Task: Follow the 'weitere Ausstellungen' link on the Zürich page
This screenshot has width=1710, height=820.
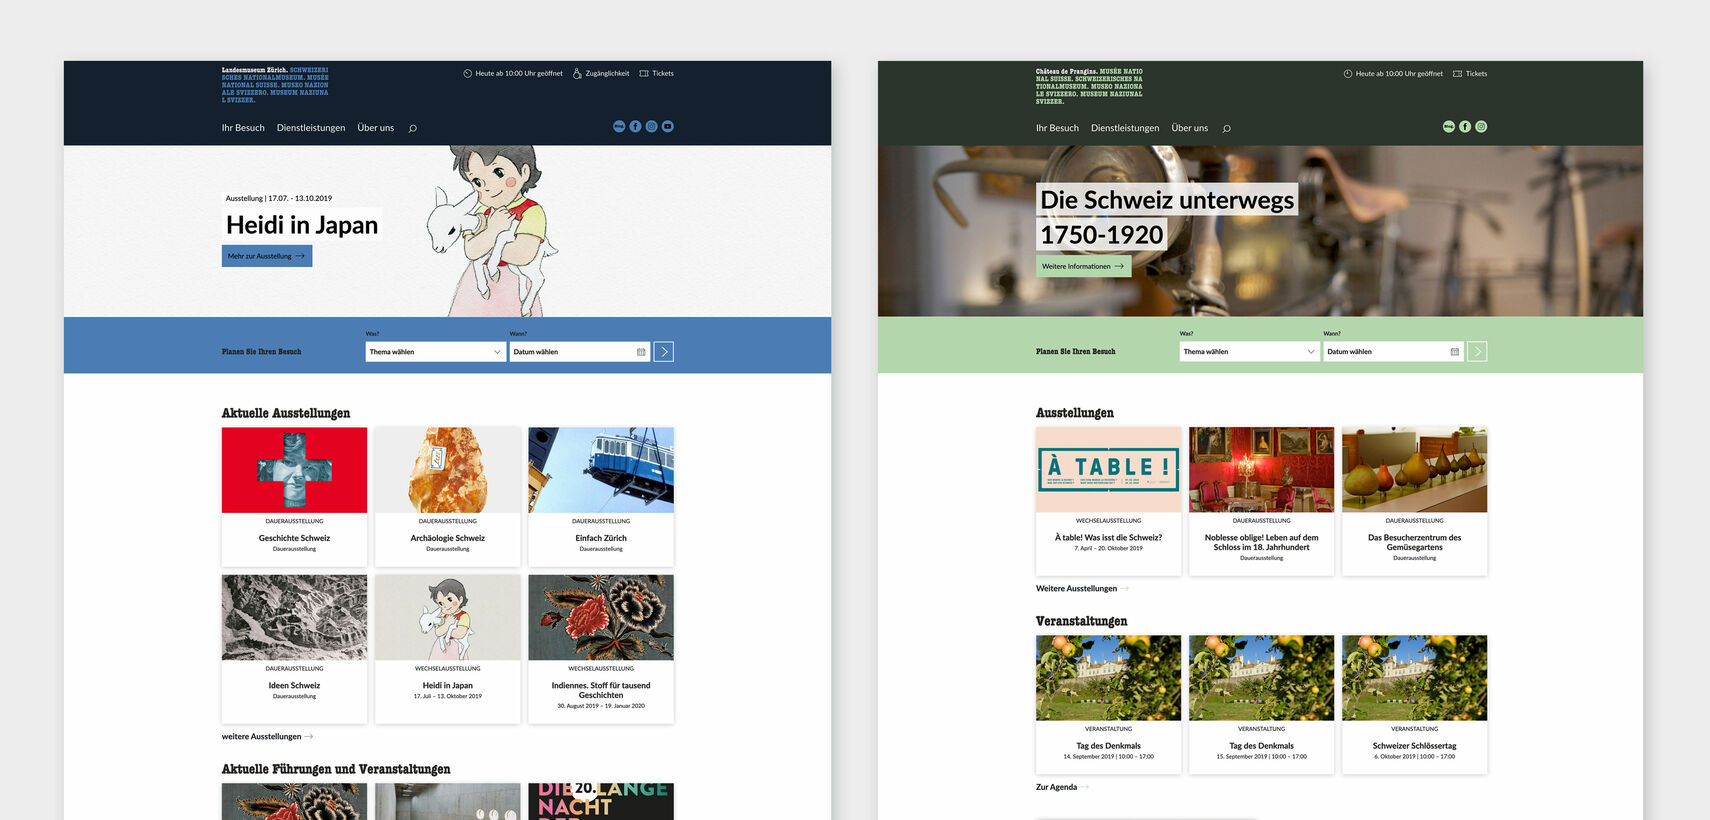Action: [x=261, y=737]
